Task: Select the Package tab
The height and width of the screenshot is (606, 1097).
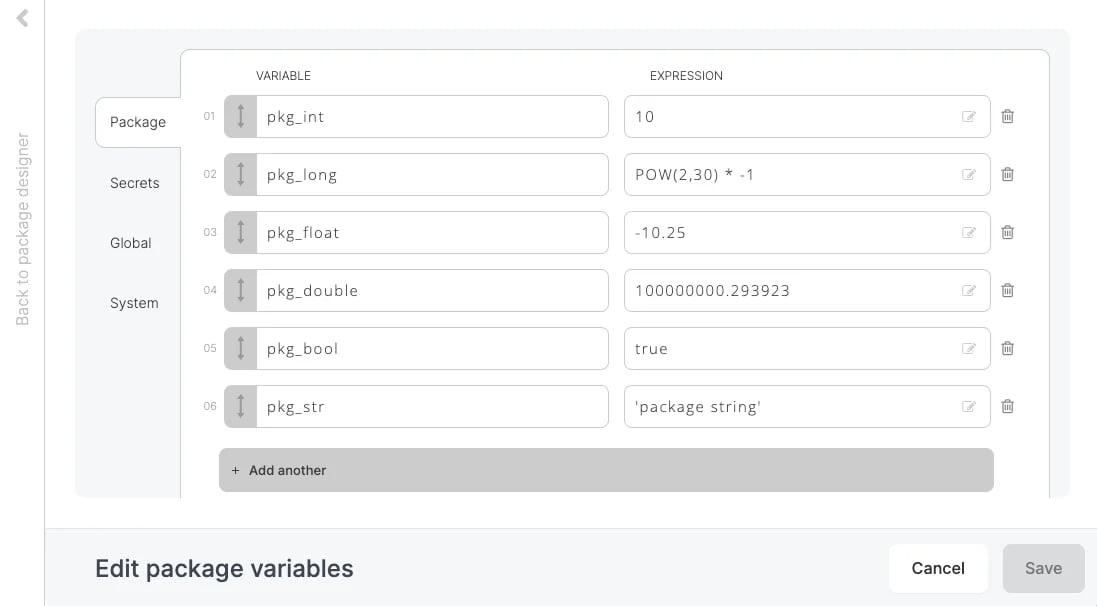Action: coord(138,122)
